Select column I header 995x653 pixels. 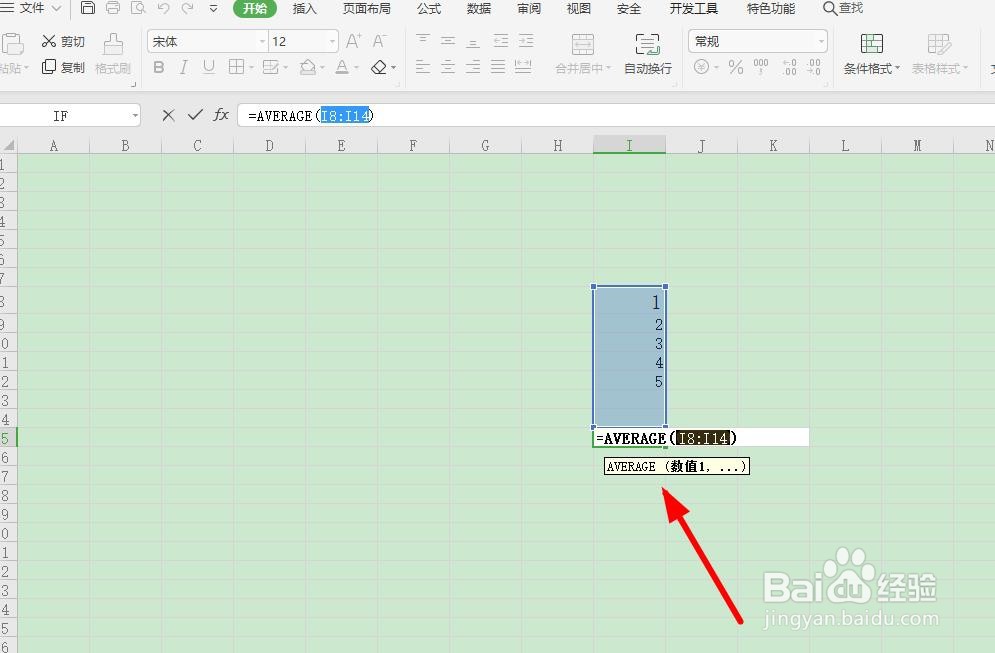pyautogui.click(x=629, y=145)
